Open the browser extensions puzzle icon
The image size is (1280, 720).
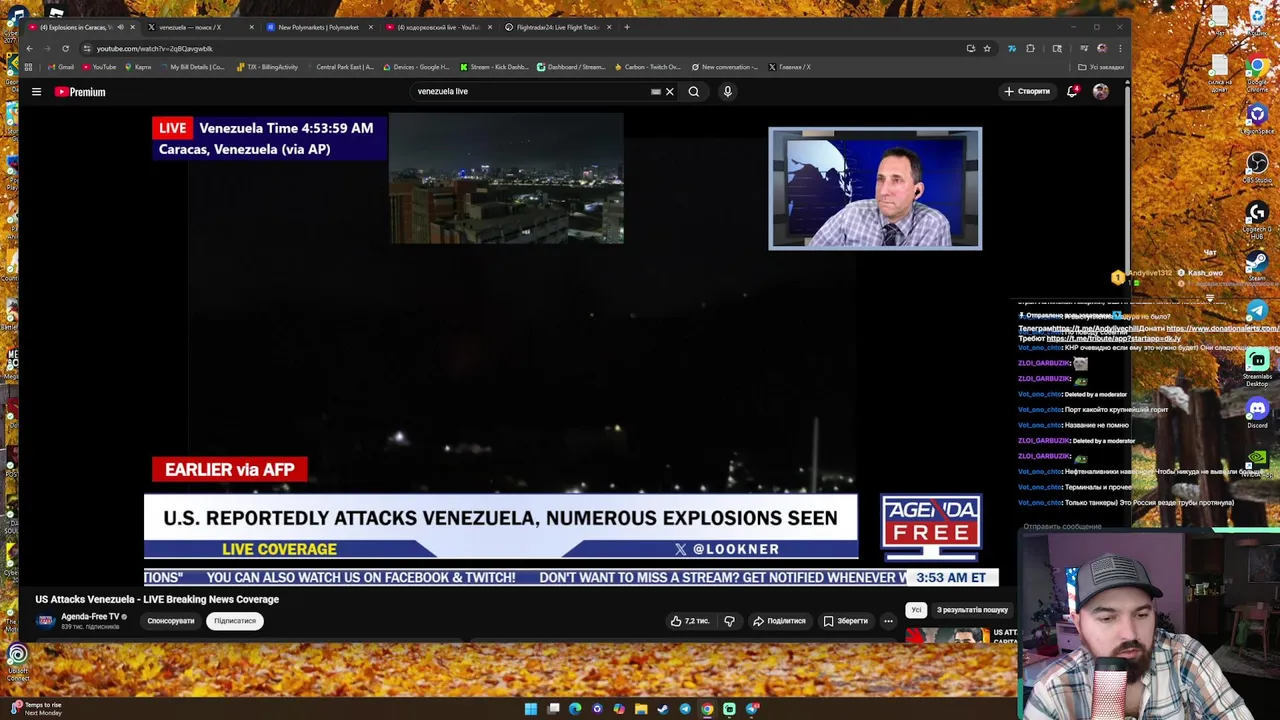point(1030,48)
